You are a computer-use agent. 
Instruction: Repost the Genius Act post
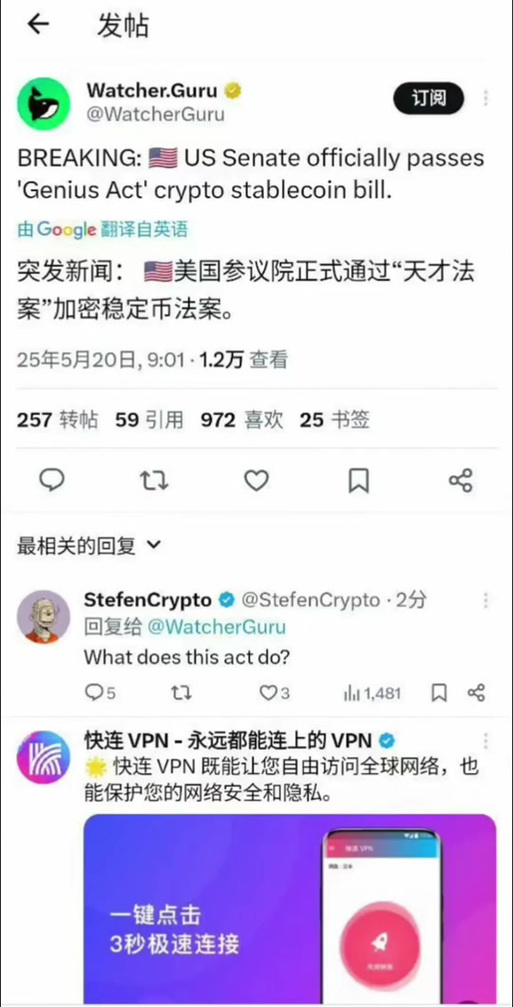[x=155, y=480]
